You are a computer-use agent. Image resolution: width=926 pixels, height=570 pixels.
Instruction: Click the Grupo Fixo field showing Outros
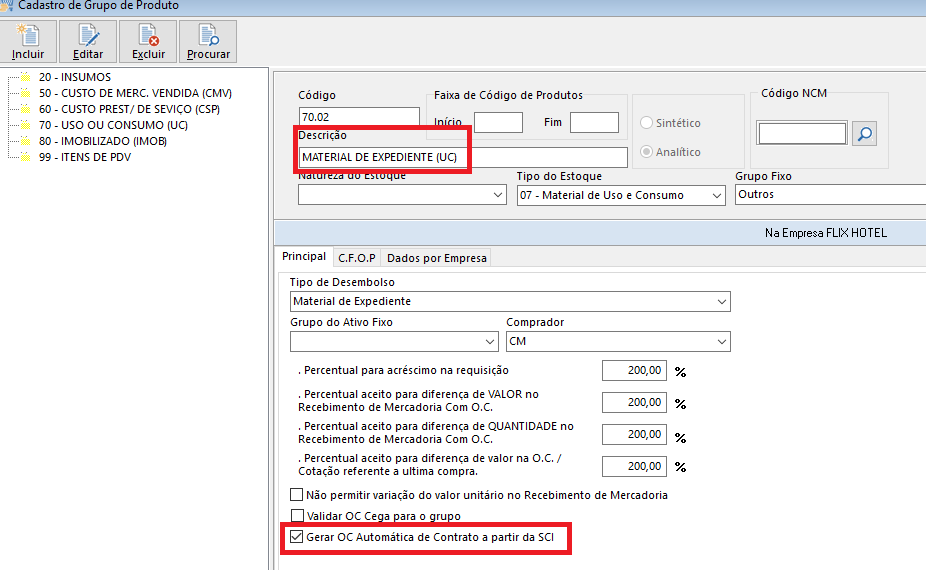coord(830,194)
